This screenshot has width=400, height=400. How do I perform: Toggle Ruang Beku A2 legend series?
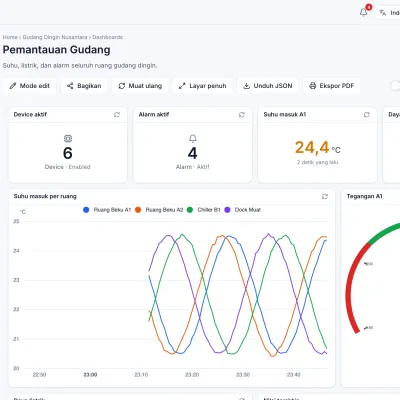coord(159,210)
